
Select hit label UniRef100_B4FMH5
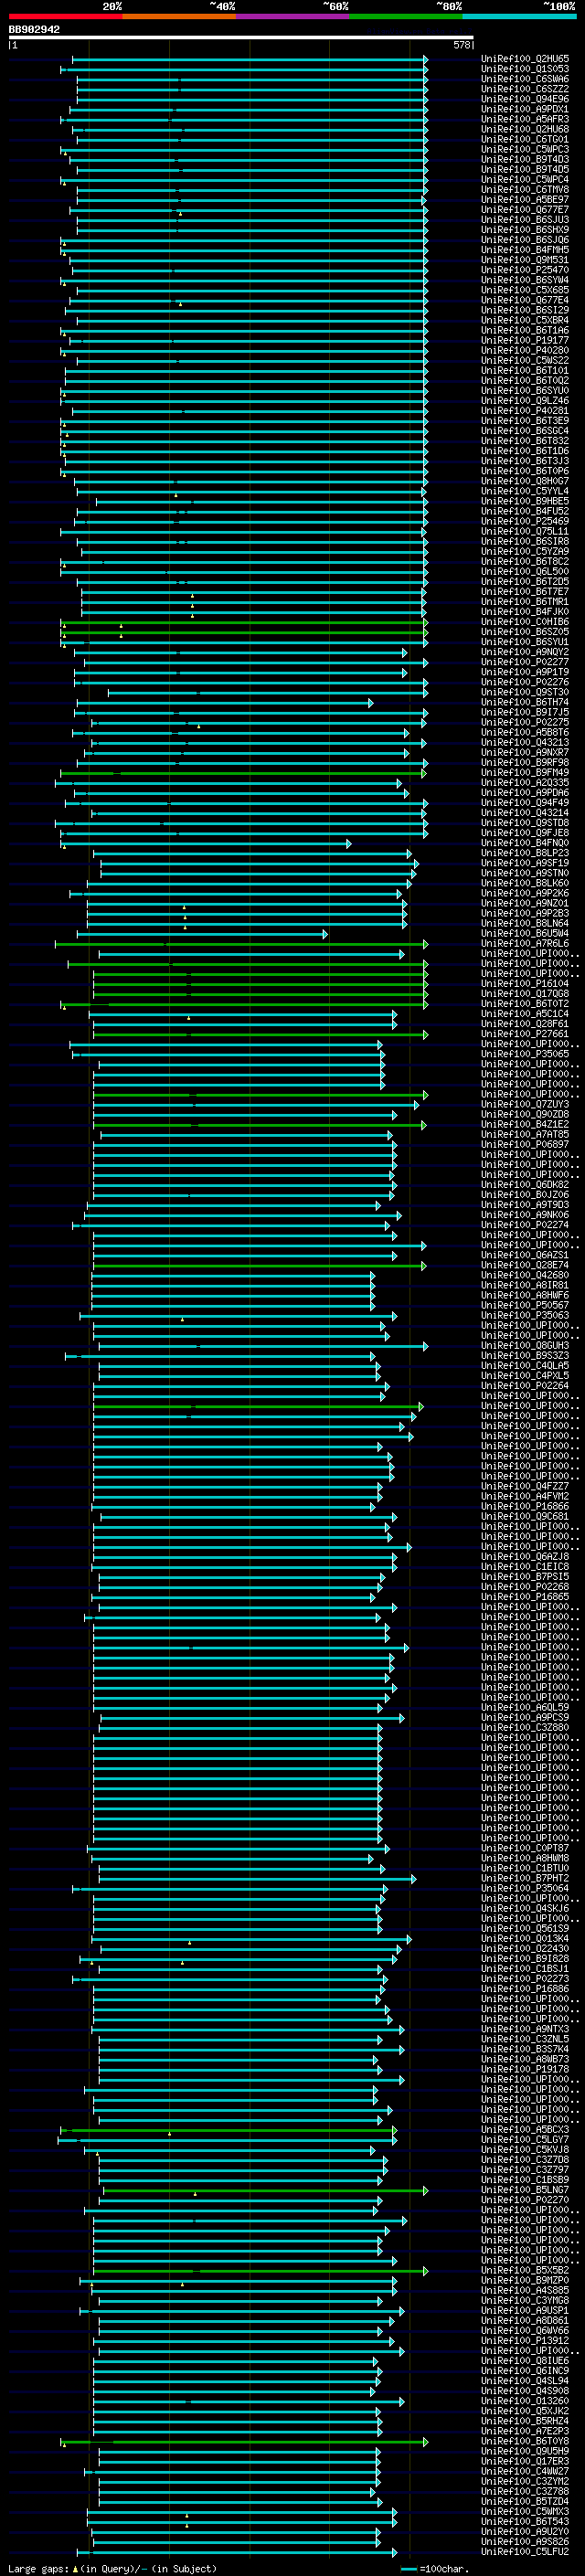(525, 251)
